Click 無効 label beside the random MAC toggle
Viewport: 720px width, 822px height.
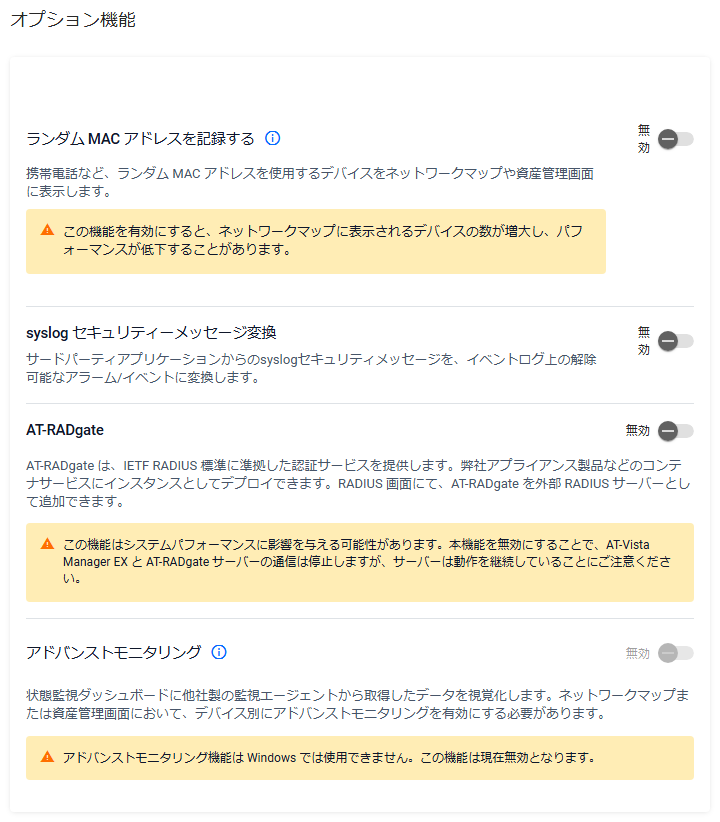click(643, 139)
